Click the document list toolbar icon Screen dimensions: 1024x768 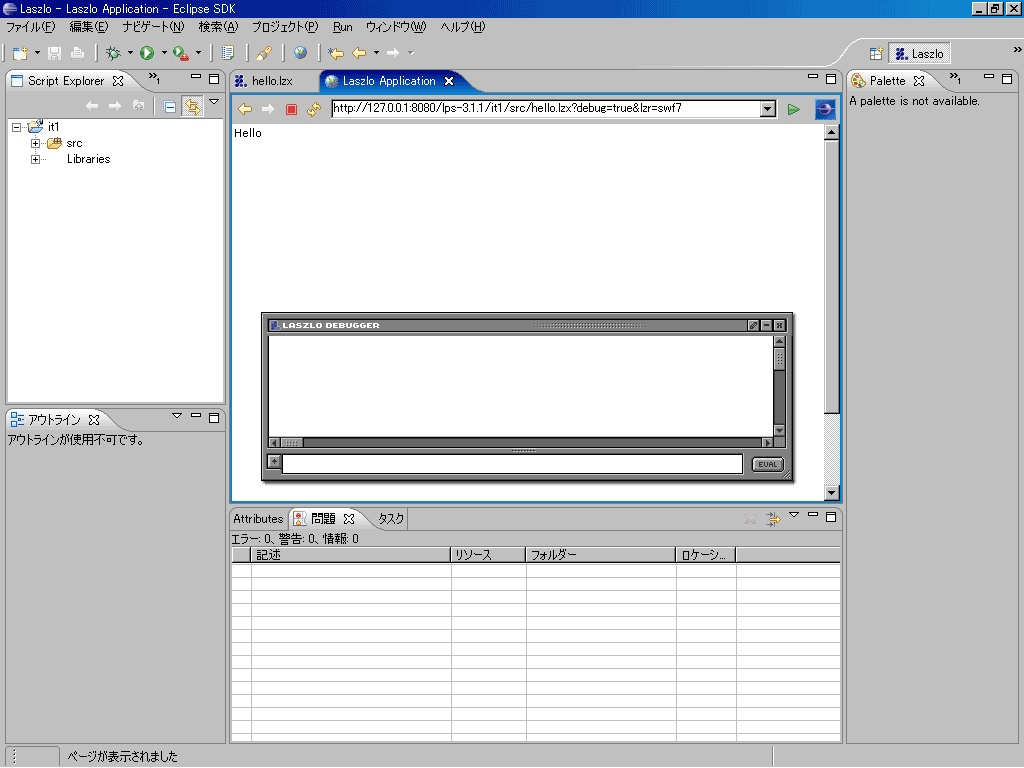[228, 53]
